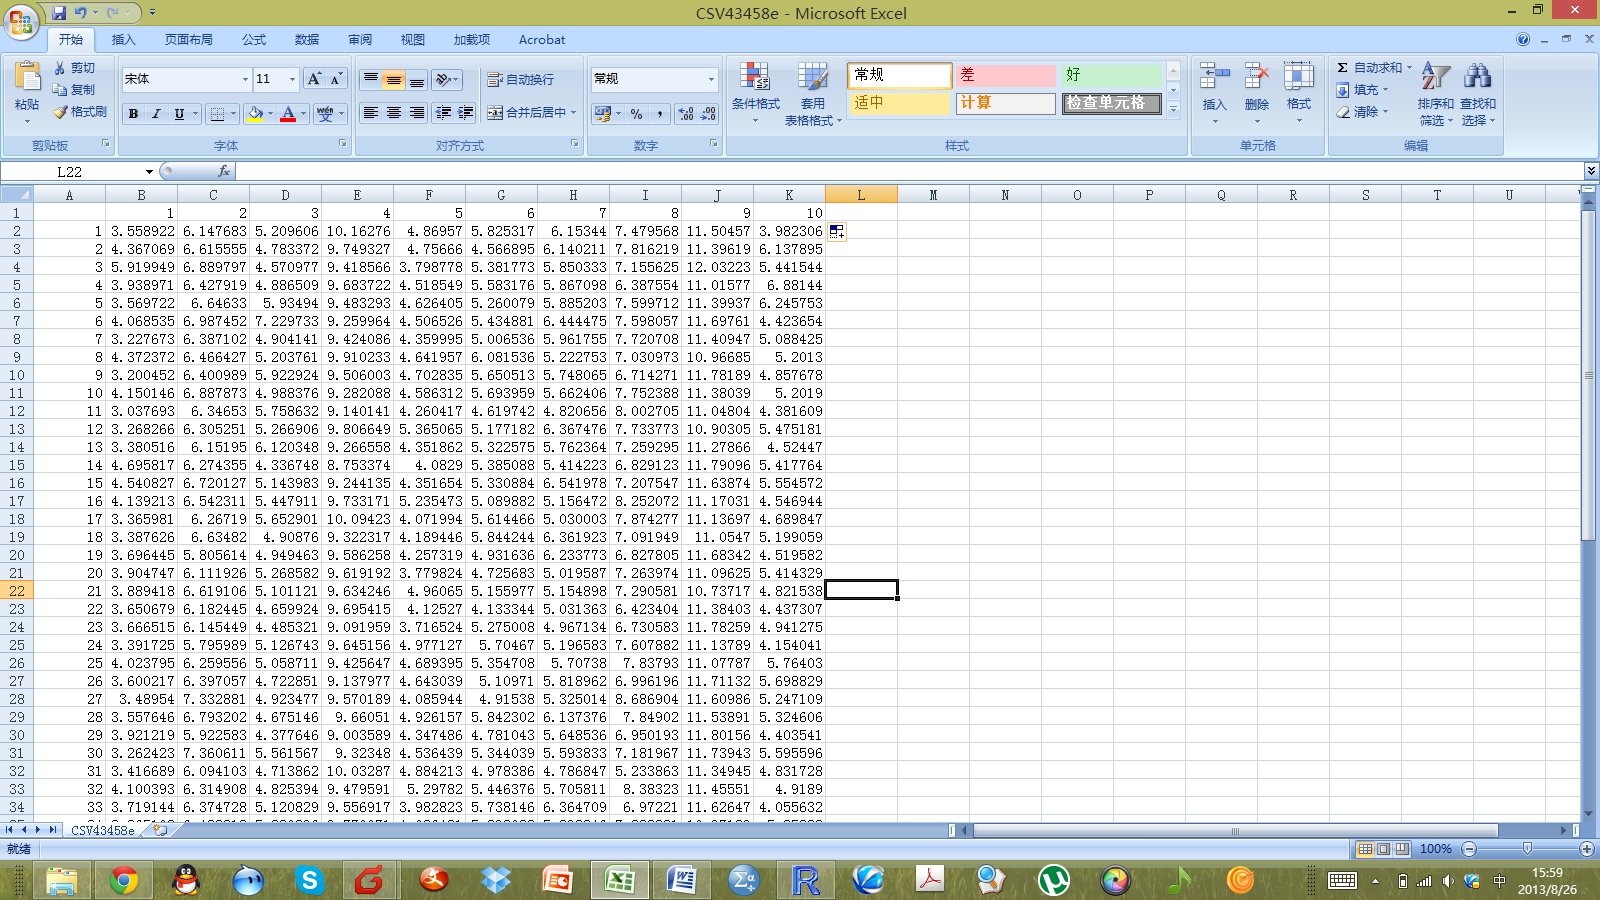Open the 宋体 font name dropdown

pyautogui.click(x=245, y=79)
